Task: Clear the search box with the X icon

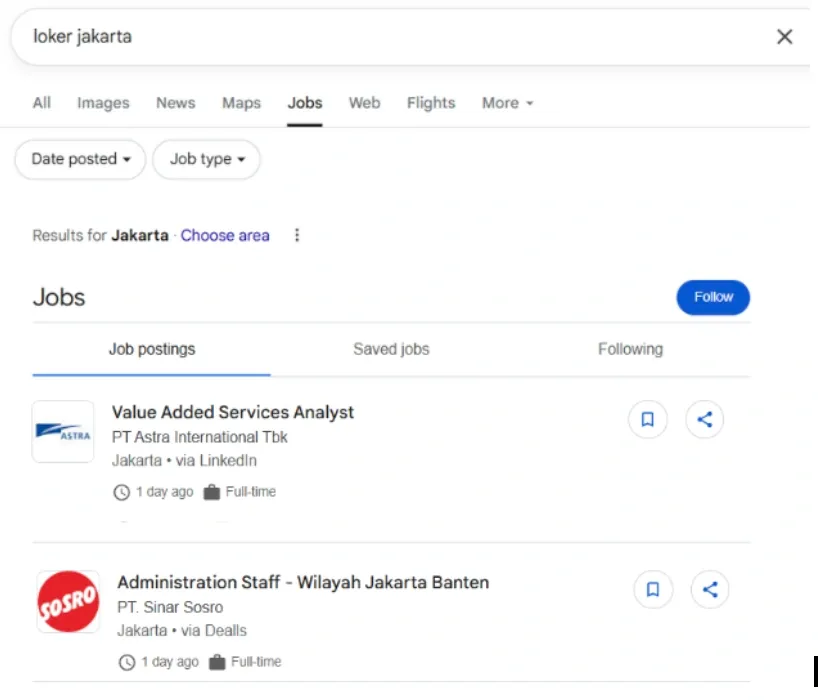Action: pyautogui.click(x=784, y=37)
